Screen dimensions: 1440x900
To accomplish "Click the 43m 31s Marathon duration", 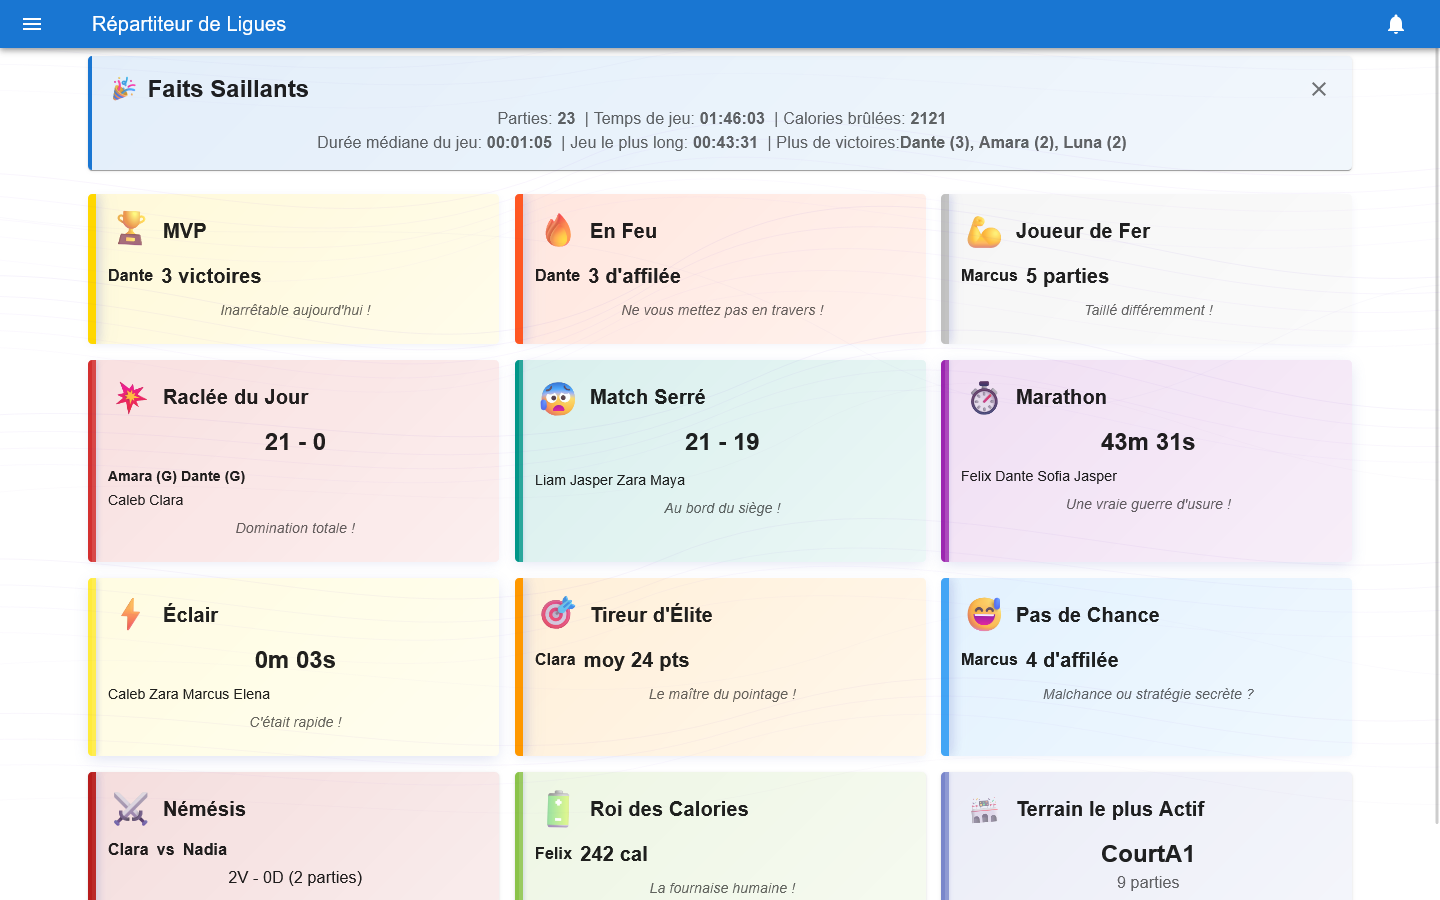I will (1147, 442).
